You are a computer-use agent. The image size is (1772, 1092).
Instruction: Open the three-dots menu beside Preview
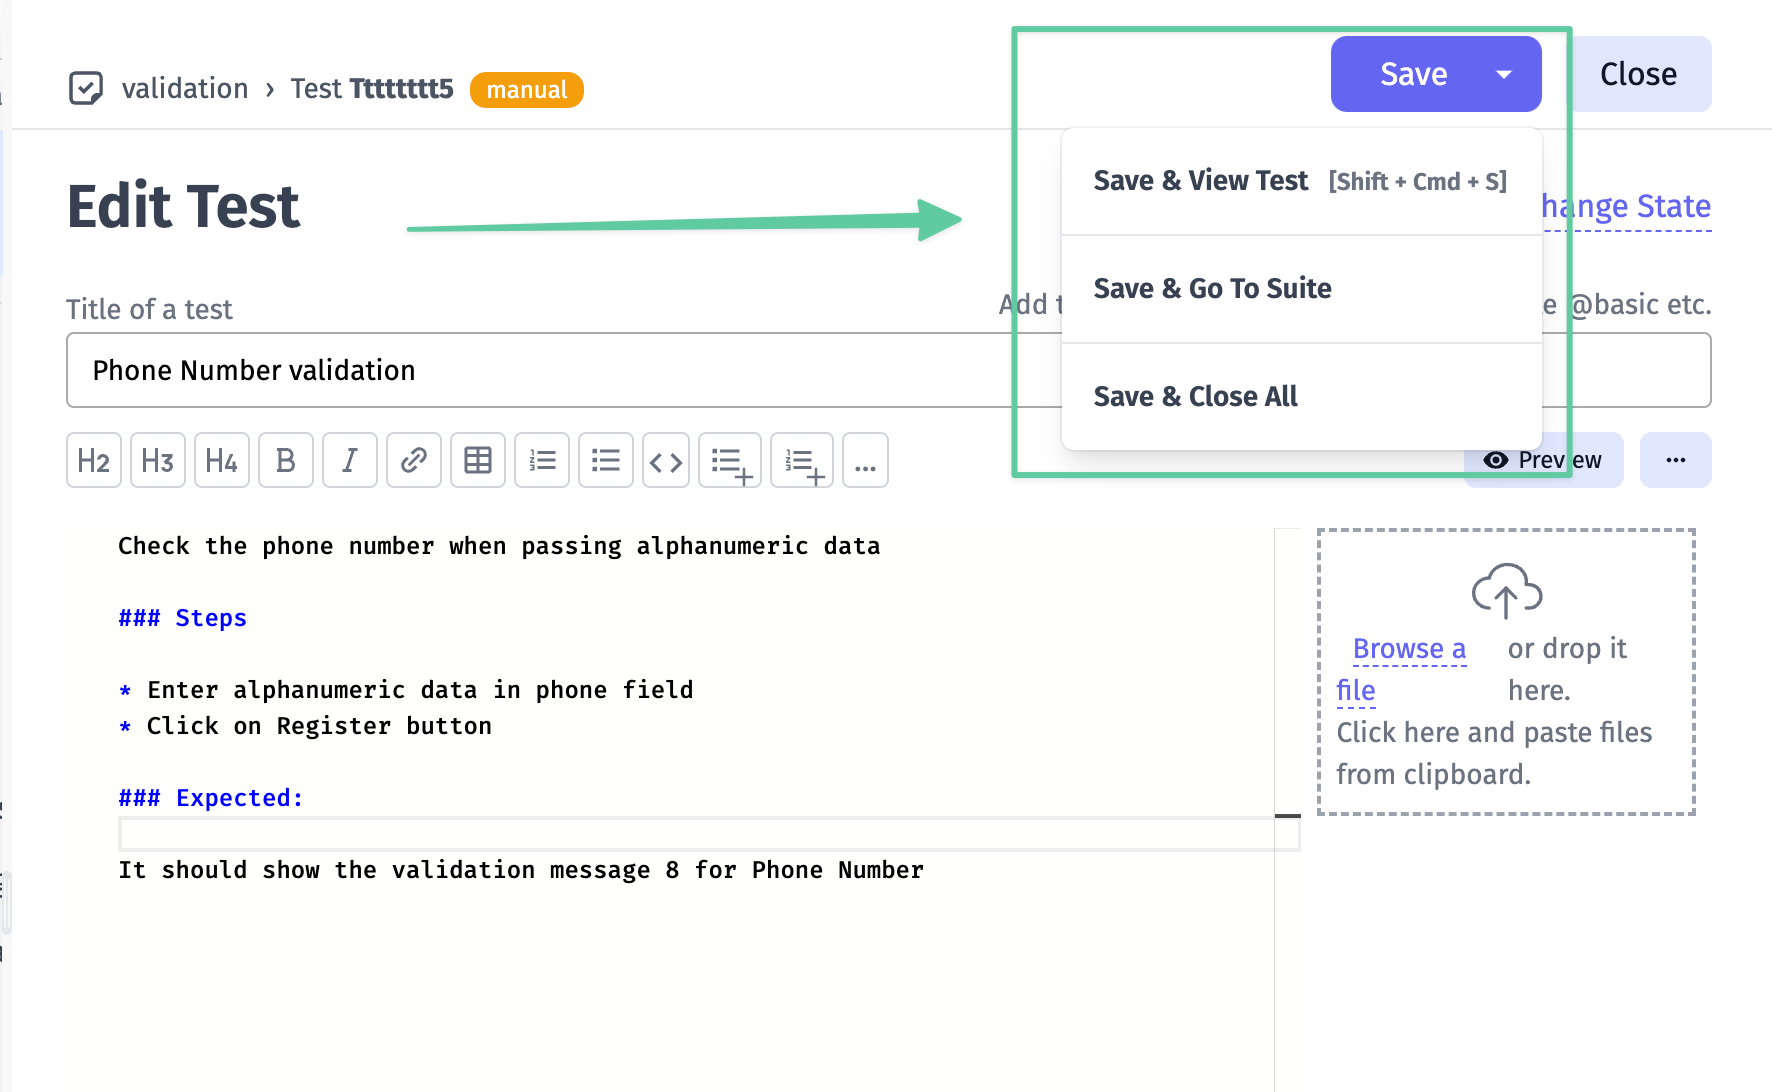coord(1676,460)
